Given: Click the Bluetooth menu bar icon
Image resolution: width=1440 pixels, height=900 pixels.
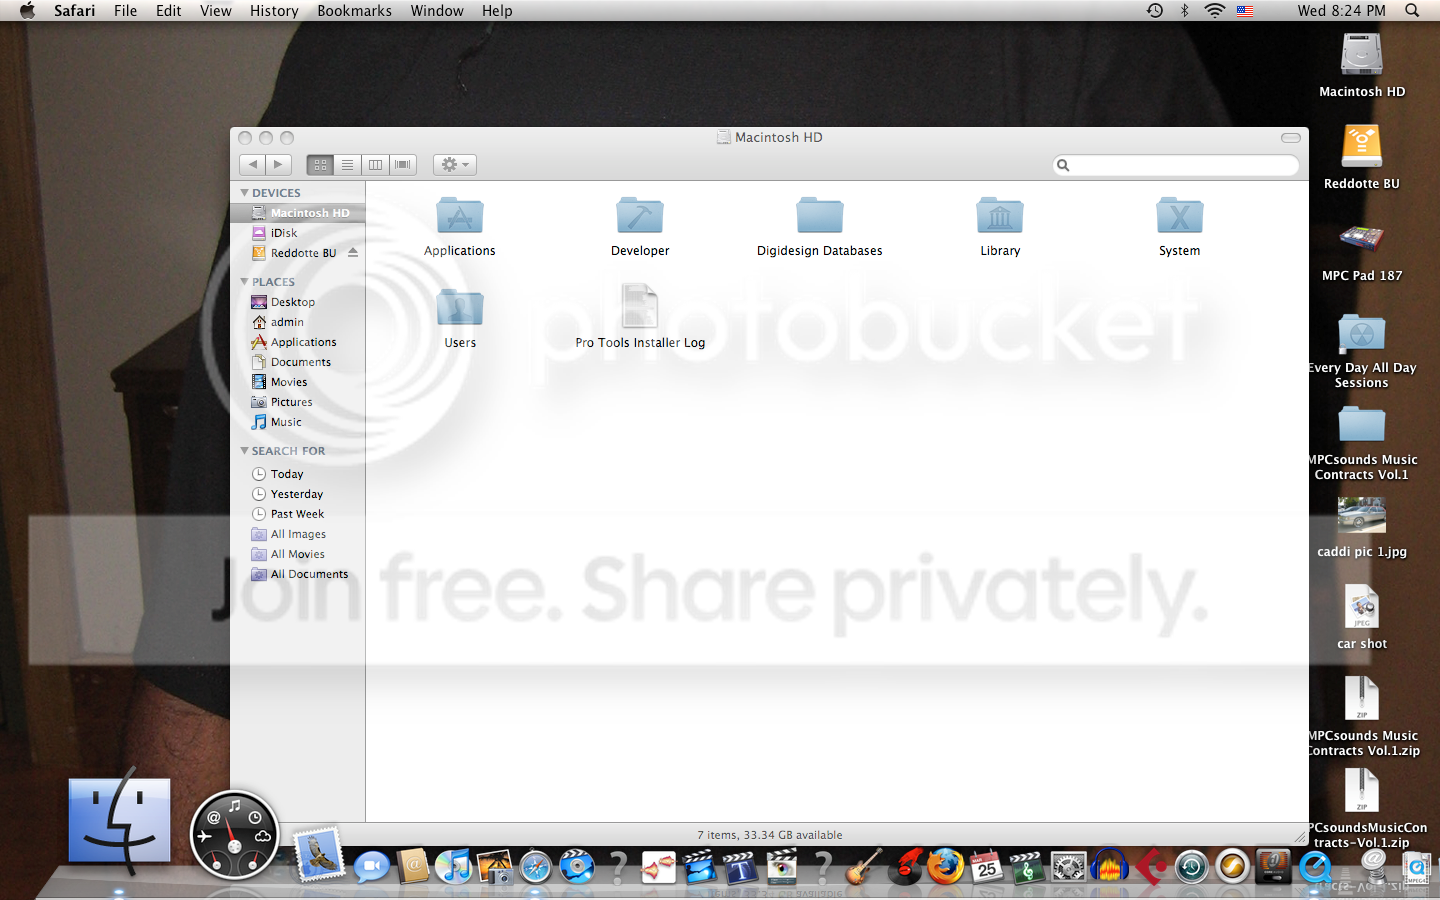Looking at the screenshot, I should [x=1185, y=11].
